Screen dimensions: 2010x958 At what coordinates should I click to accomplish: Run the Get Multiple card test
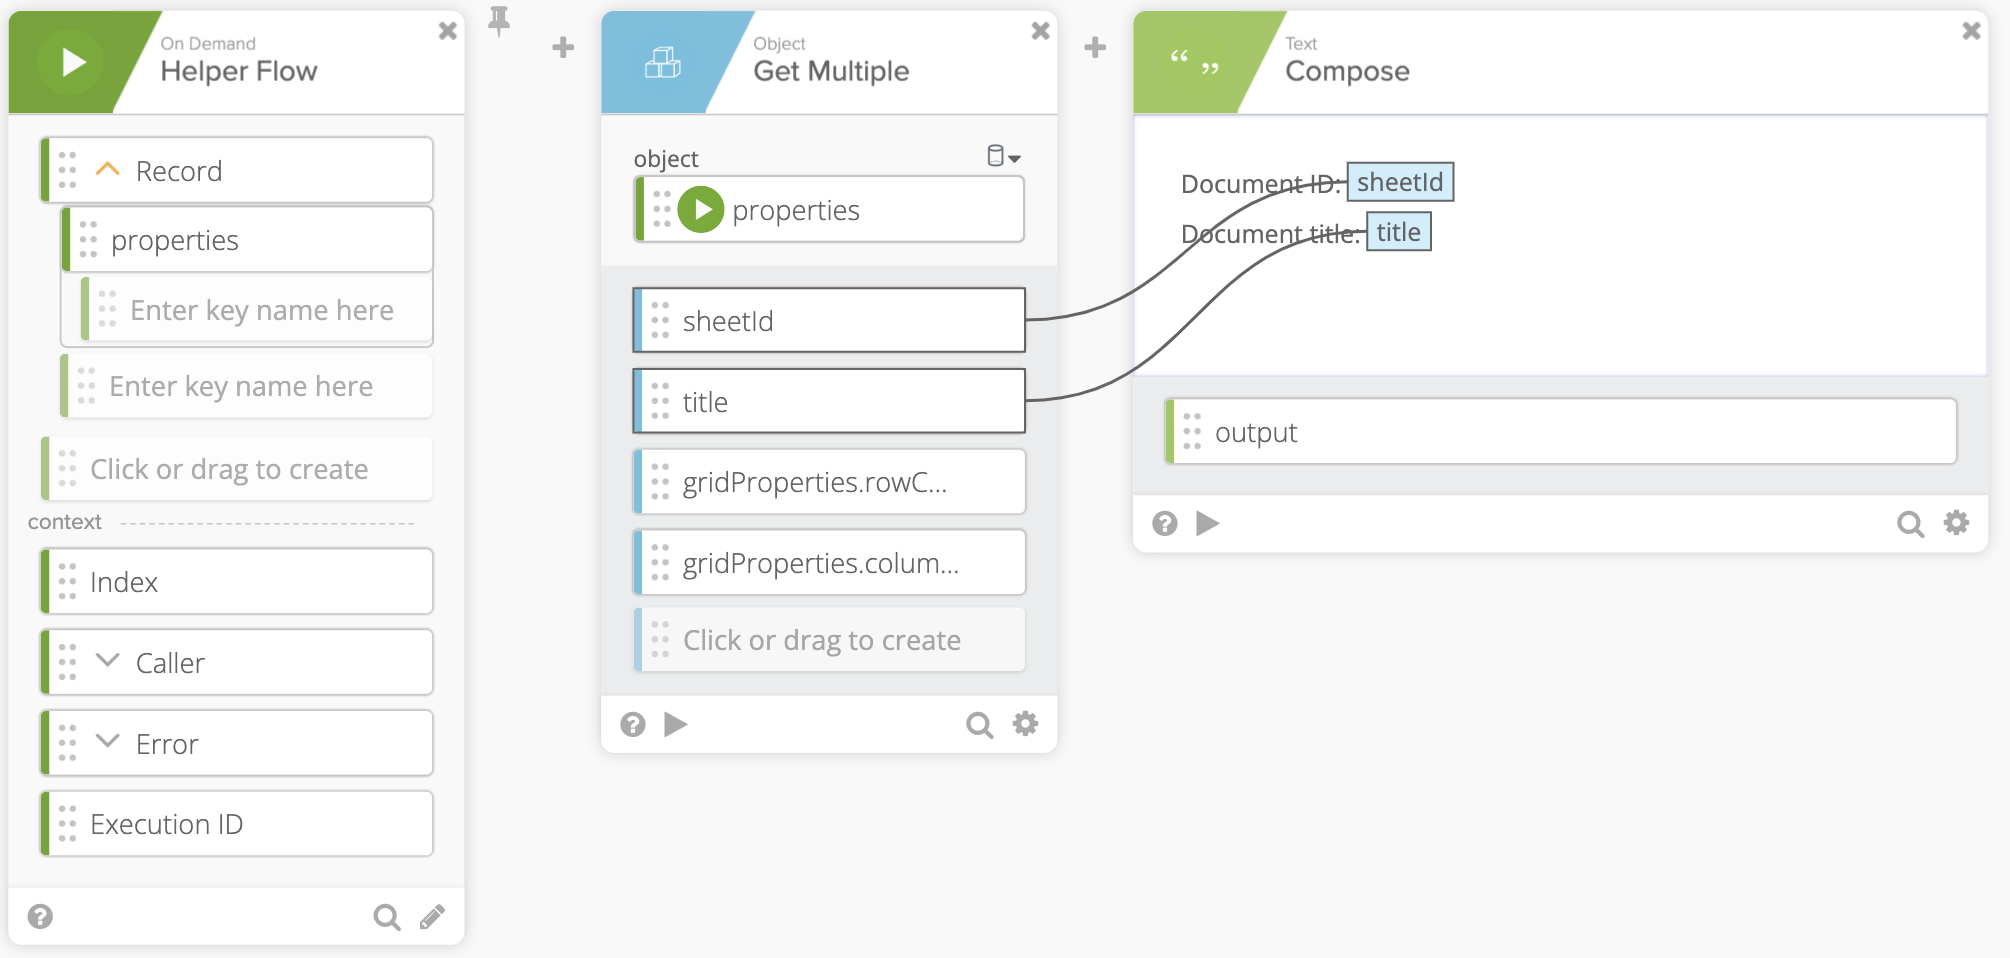coord(676,724)
